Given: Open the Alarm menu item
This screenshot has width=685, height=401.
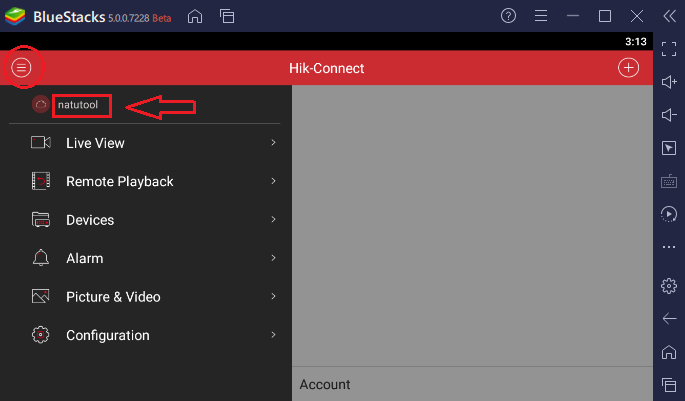Looking at the screenshot, I should point(144,258).
